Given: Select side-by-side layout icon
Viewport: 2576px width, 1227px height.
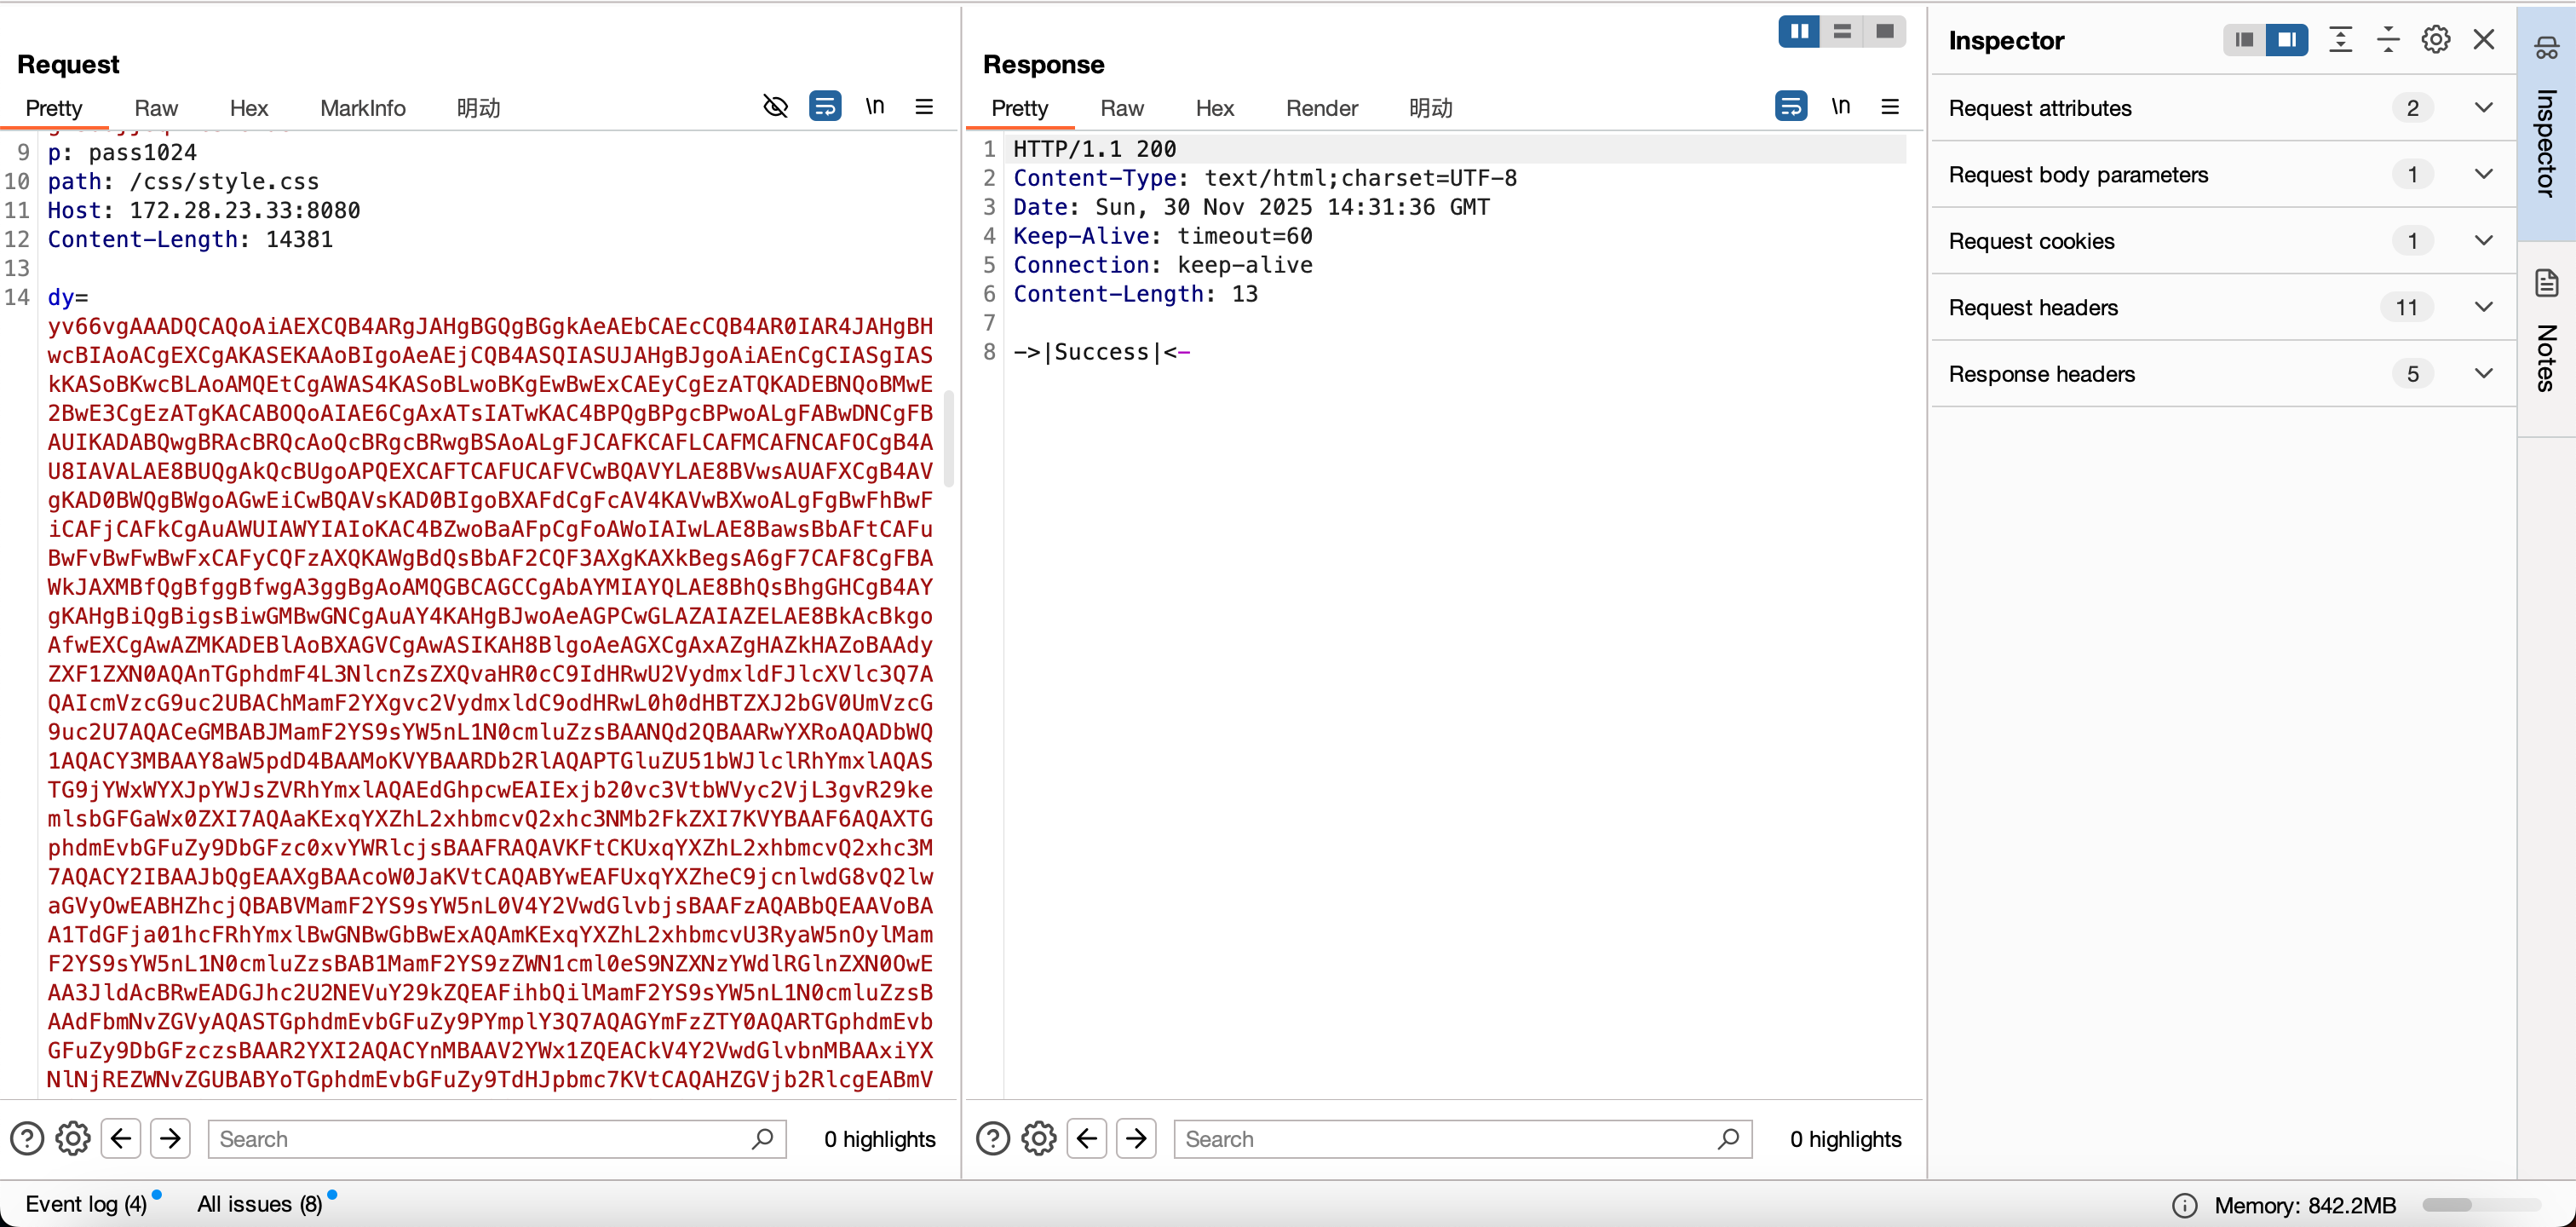Looking at the screenshot, I should click(x=1799, y=32).
